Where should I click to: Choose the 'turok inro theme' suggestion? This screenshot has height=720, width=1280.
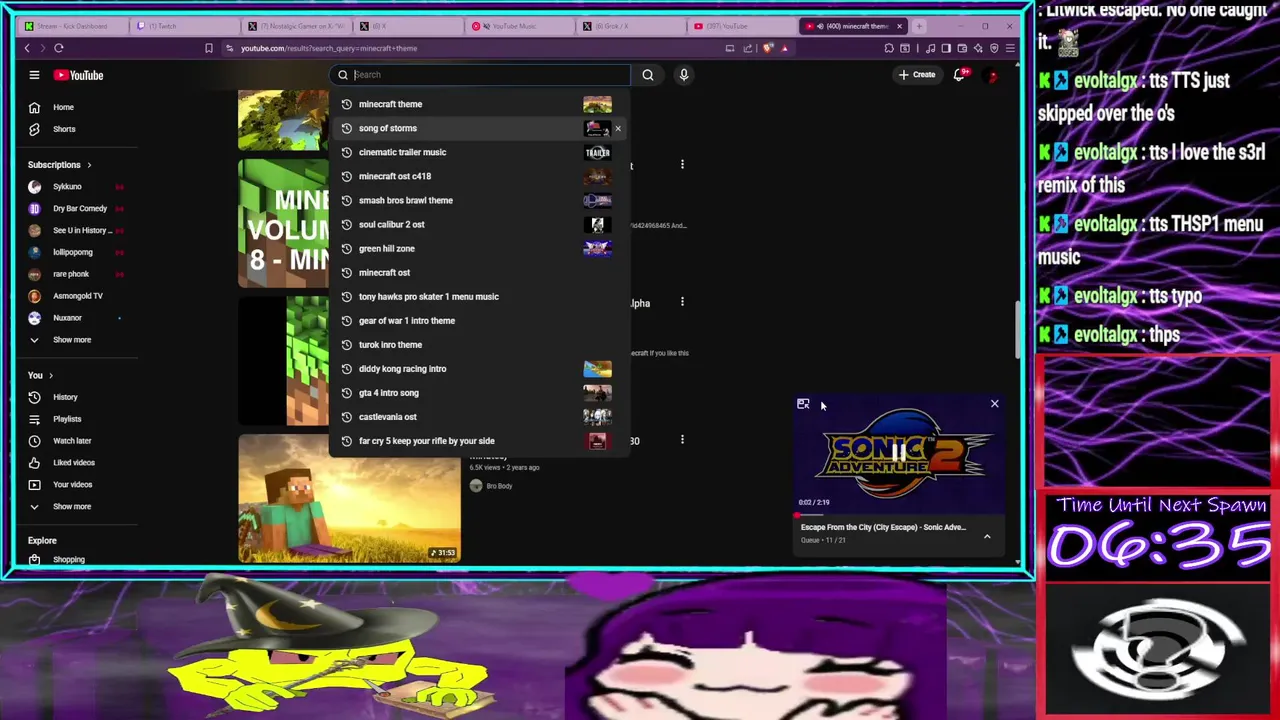(x=479, y=345)
